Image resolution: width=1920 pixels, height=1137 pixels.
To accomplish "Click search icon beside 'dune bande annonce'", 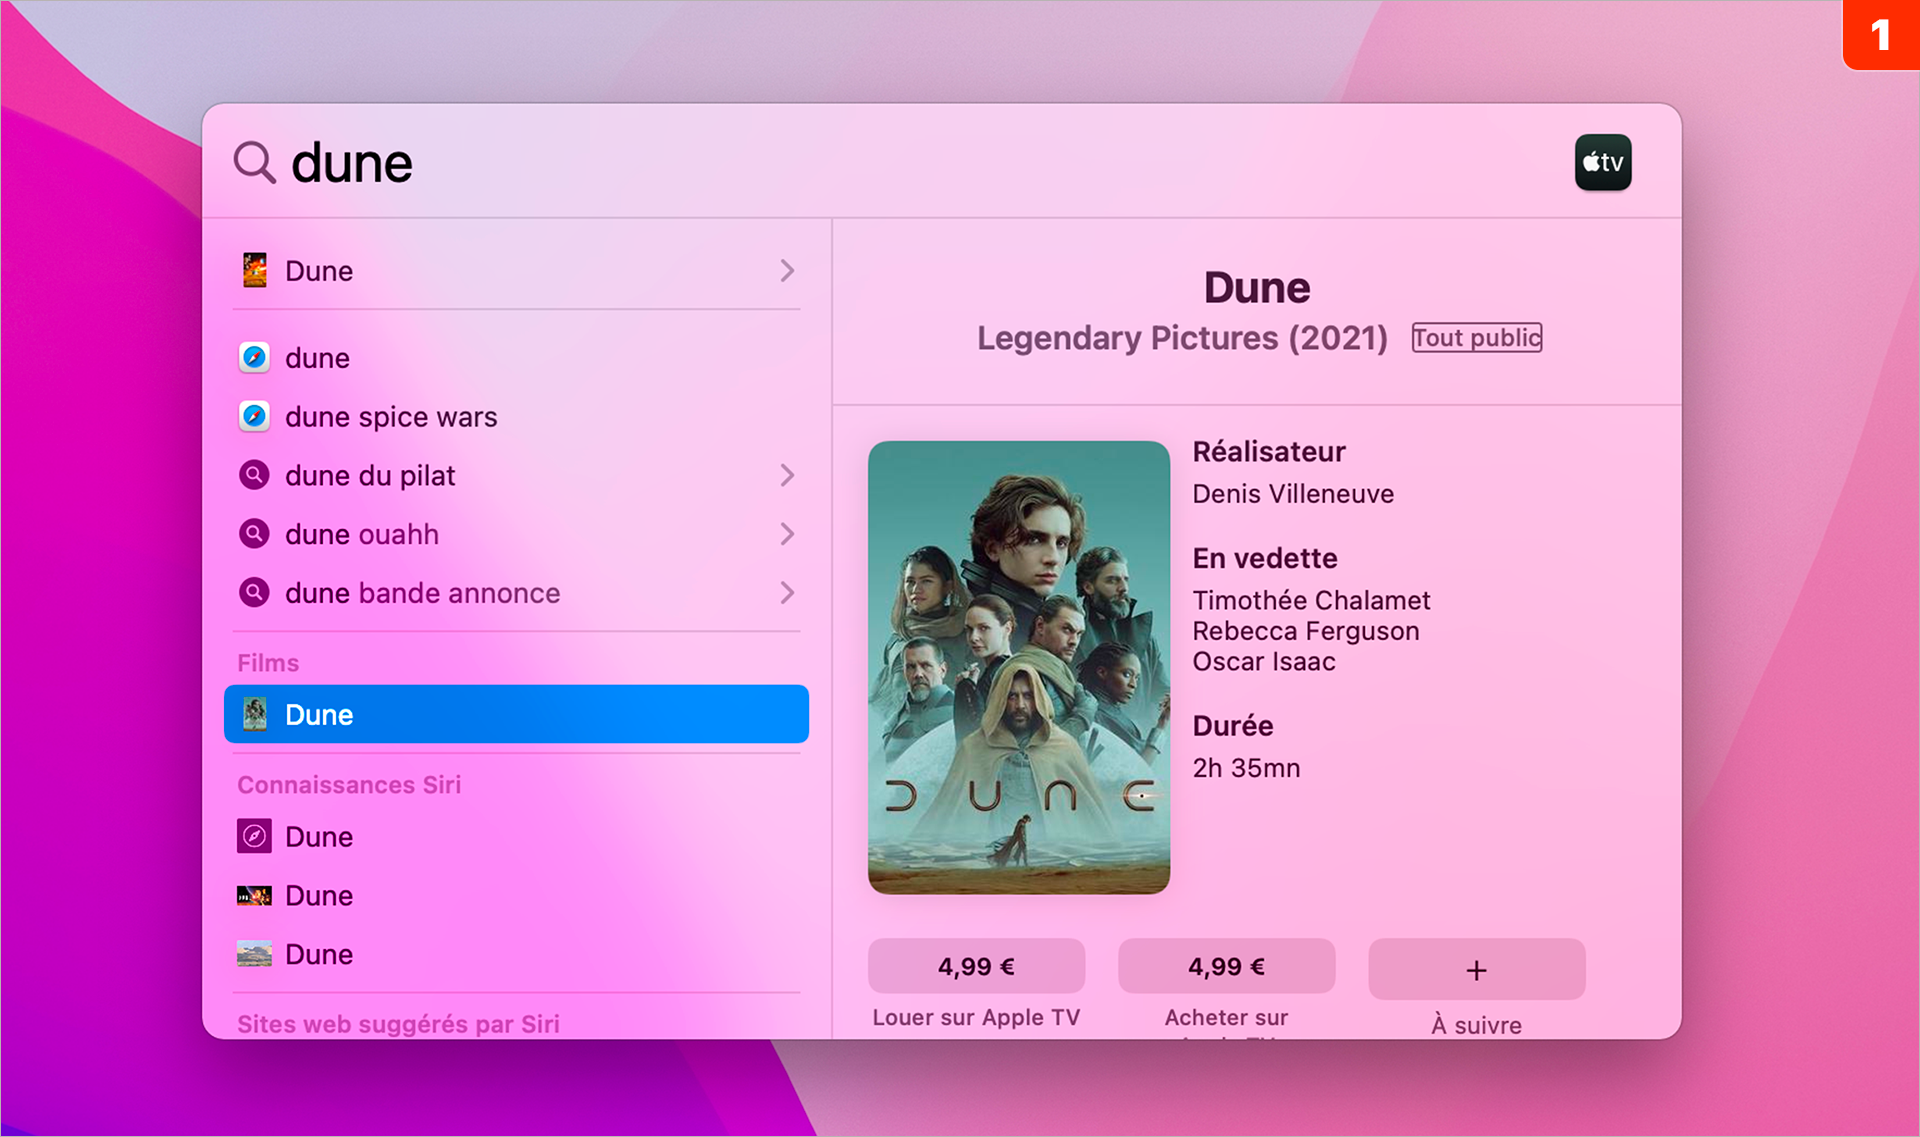I will tap(254, 593).
